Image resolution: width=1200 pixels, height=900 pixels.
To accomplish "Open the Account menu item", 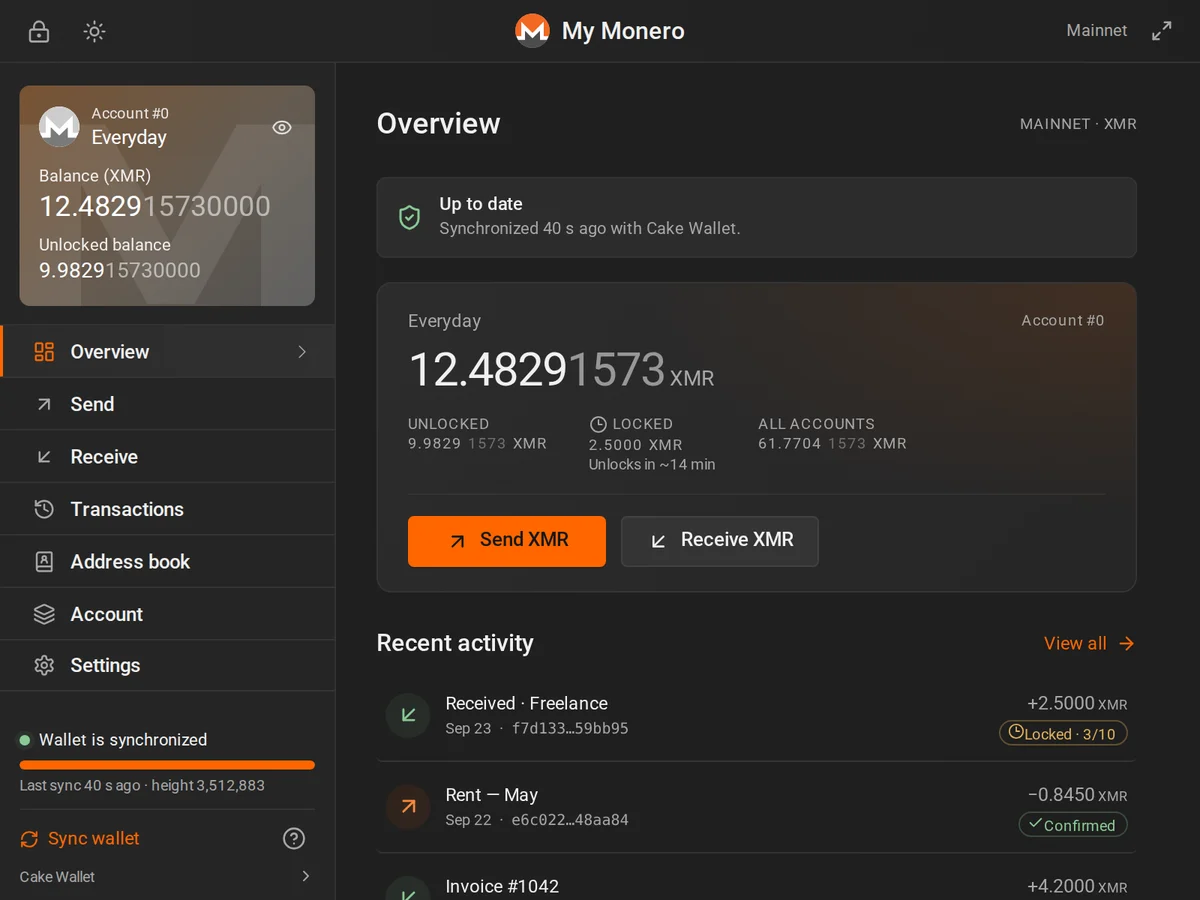I will [168, 614].
